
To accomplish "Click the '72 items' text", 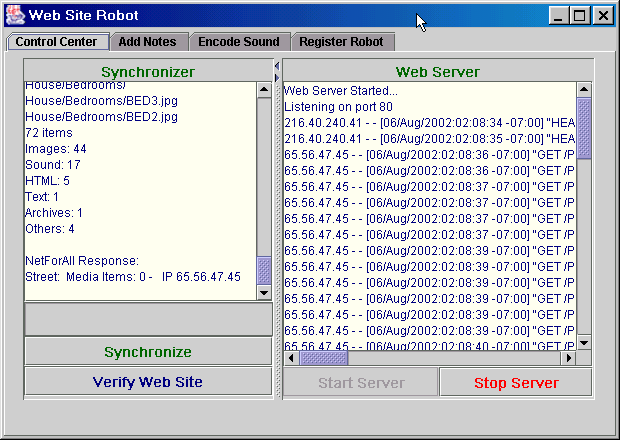I will click(x=49, y=133).
